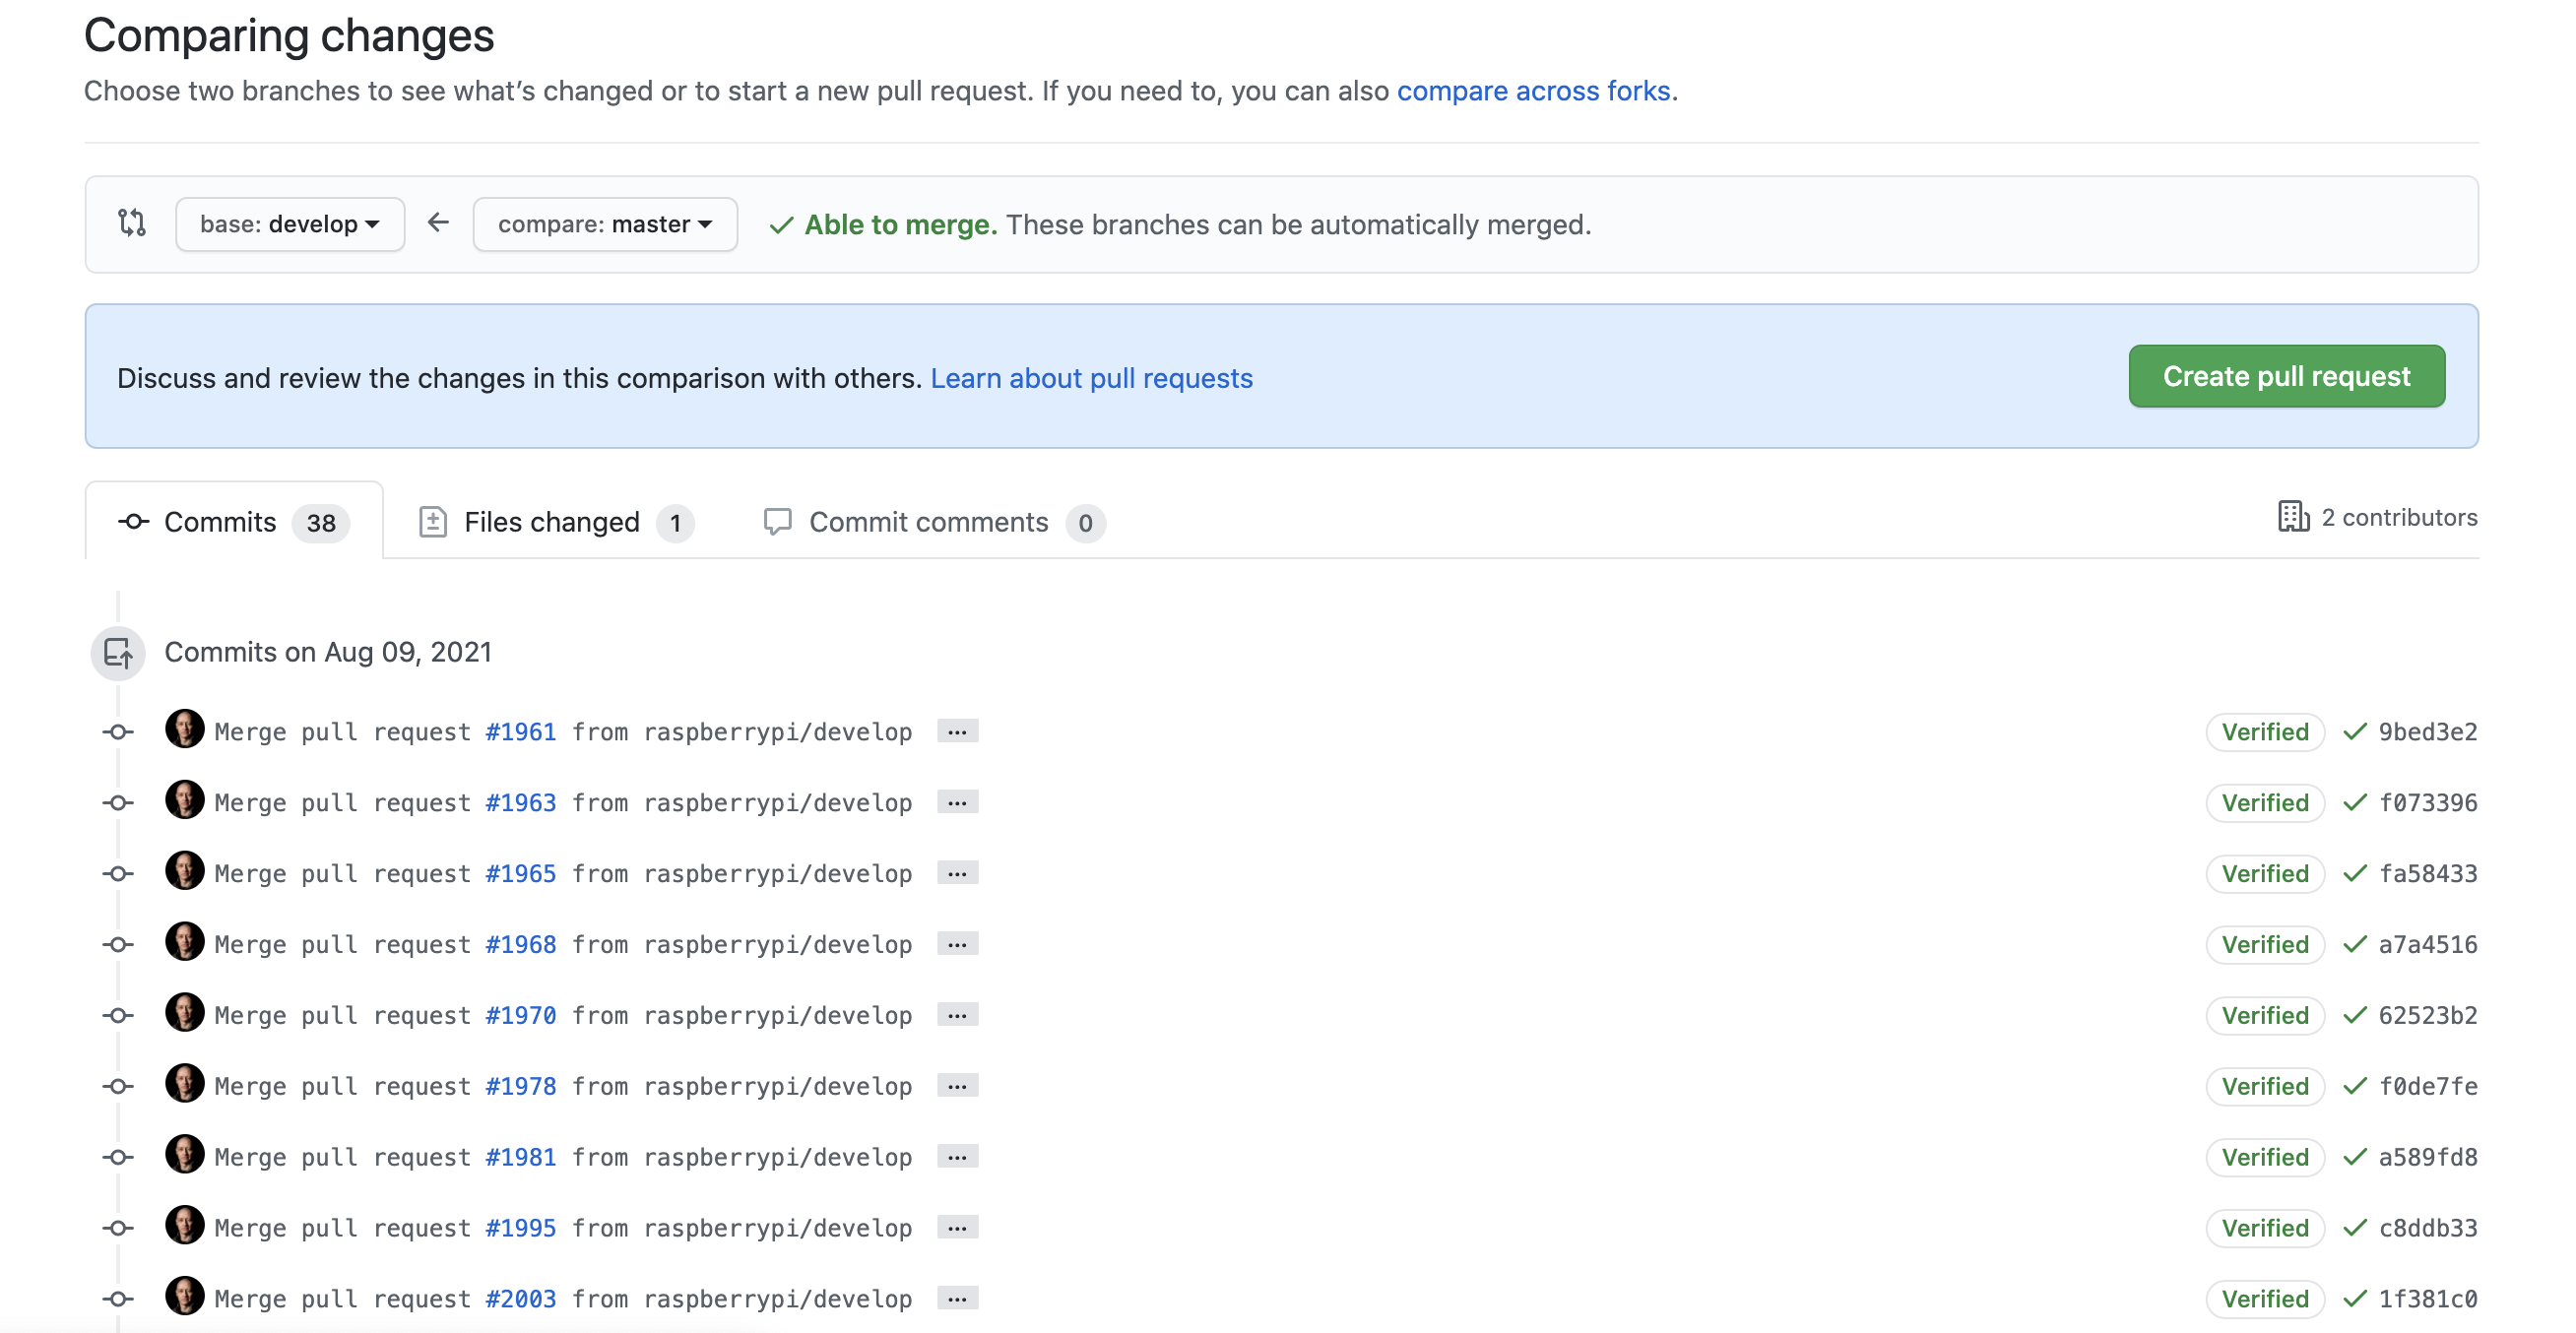The width and height of the screenshot is (2576, 1333).
Task: Click Verified badge for commit 1f381c0
Action: pyautogui.click(x=2265, y=1300)
